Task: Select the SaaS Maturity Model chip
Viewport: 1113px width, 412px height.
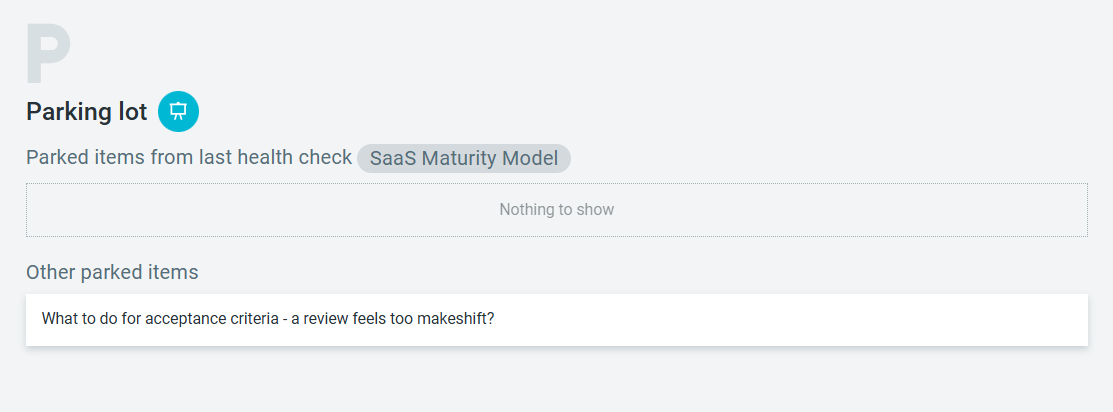Action: click(x=463, y=158)
